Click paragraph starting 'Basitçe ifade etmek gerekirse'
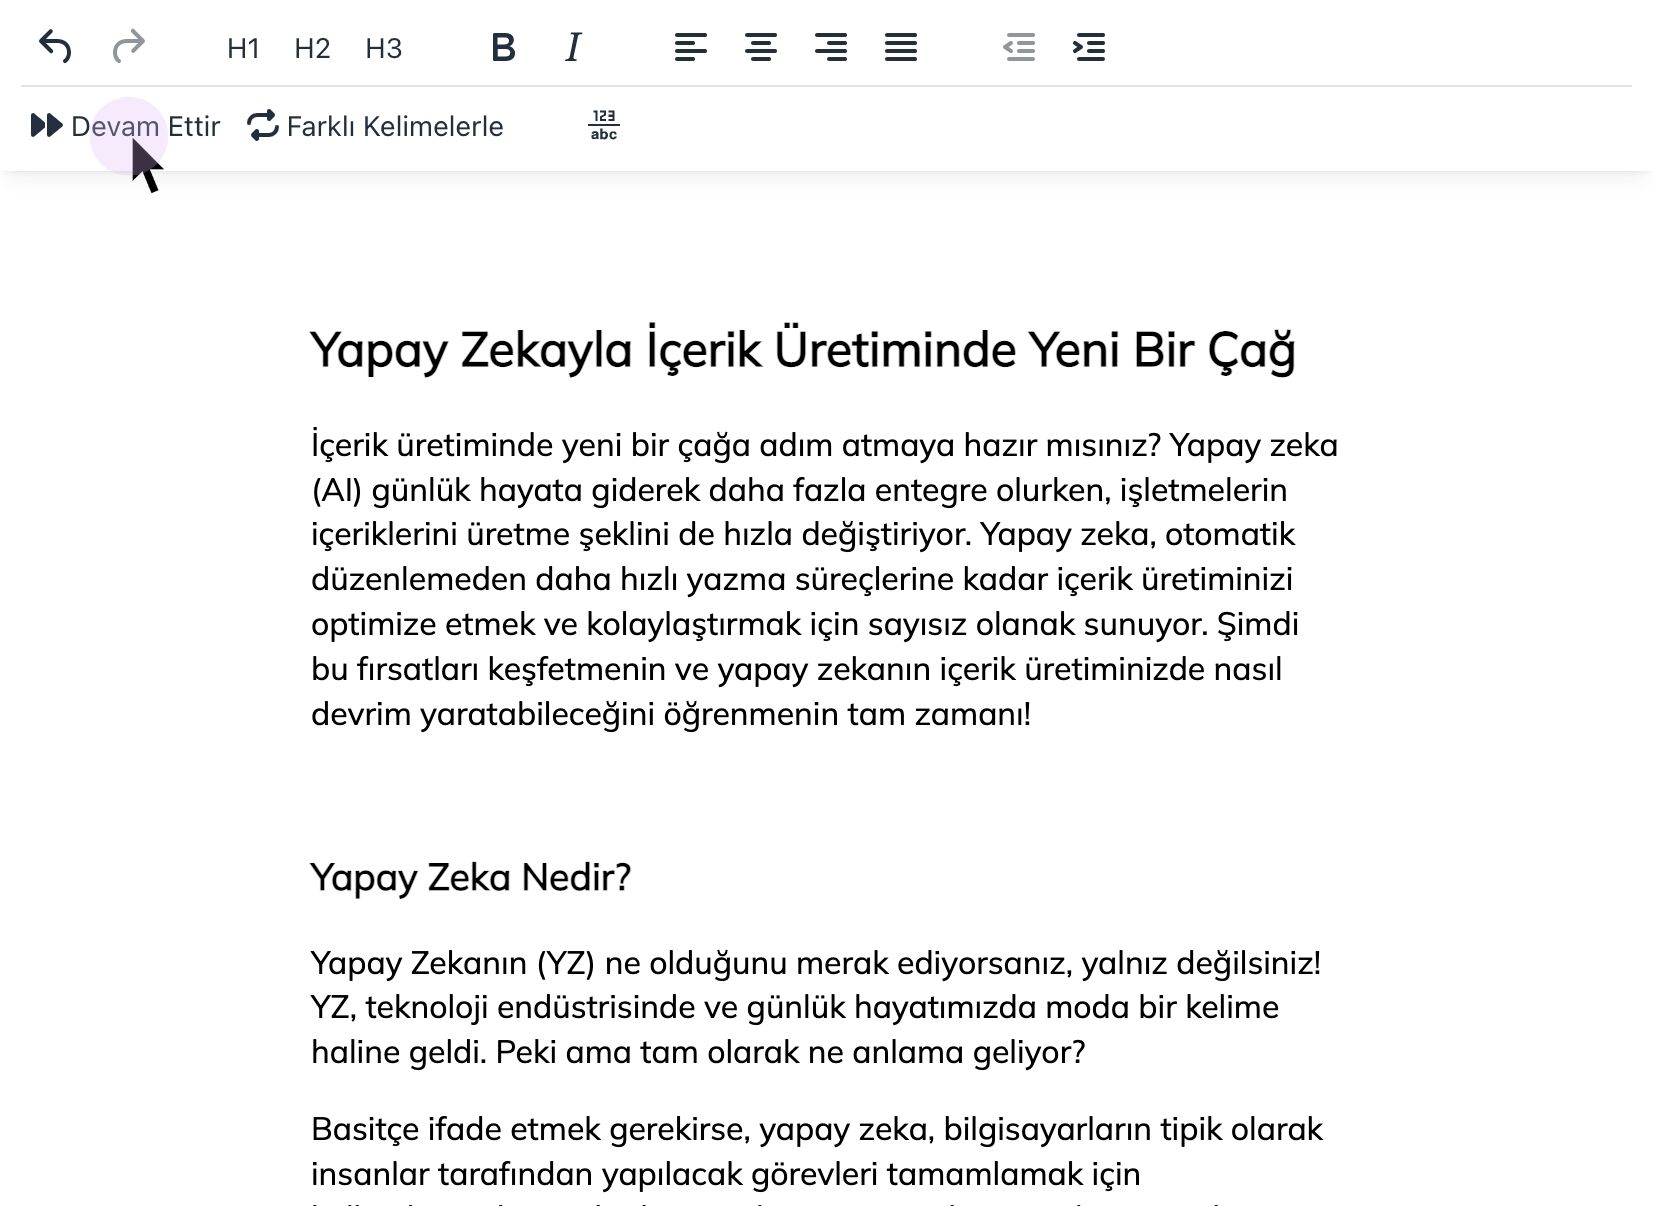 coord(817,1158)
